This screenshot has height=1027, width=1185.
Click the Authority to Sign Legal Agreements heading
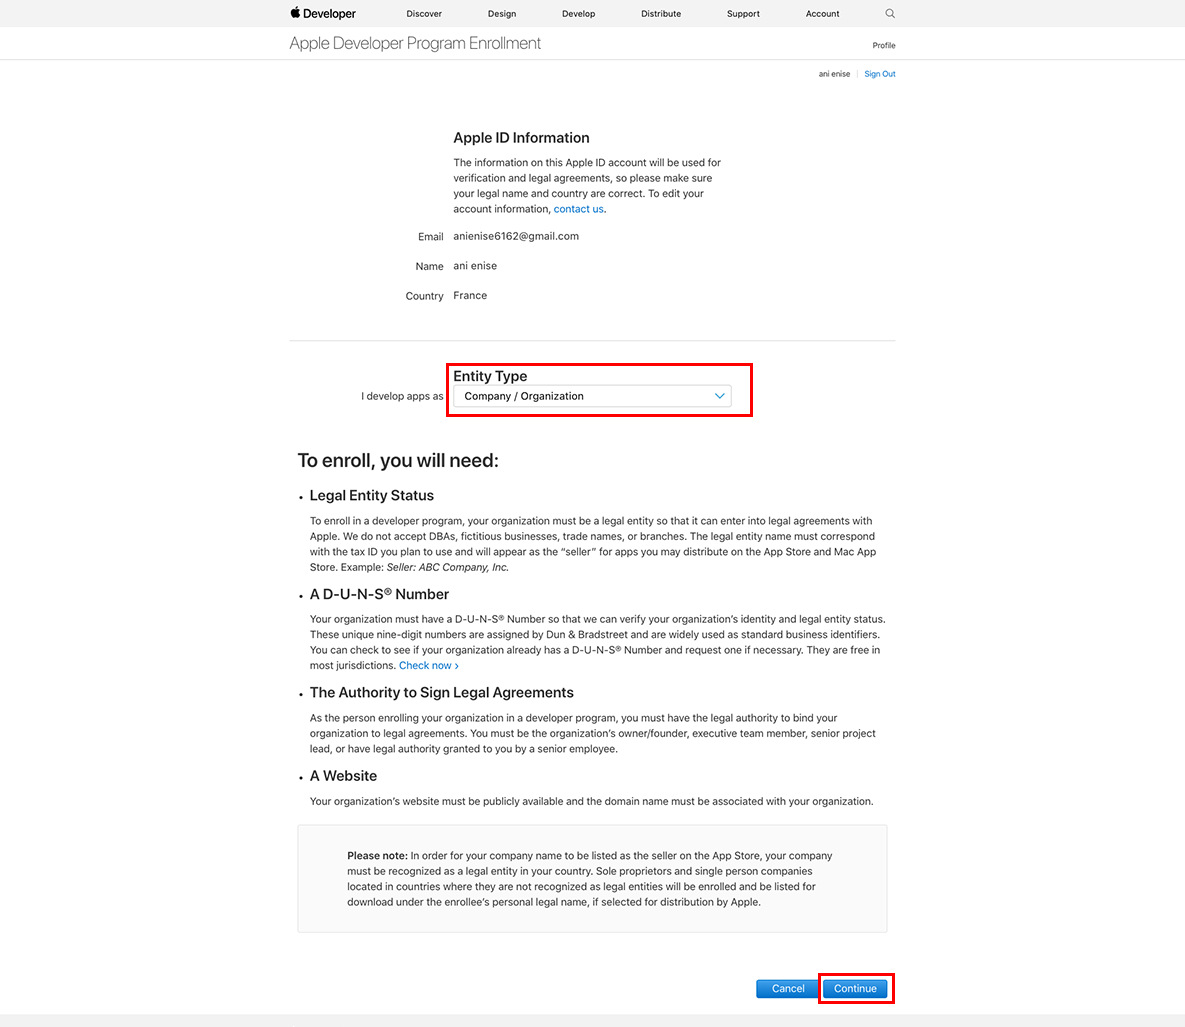click(x=441, y=693)
